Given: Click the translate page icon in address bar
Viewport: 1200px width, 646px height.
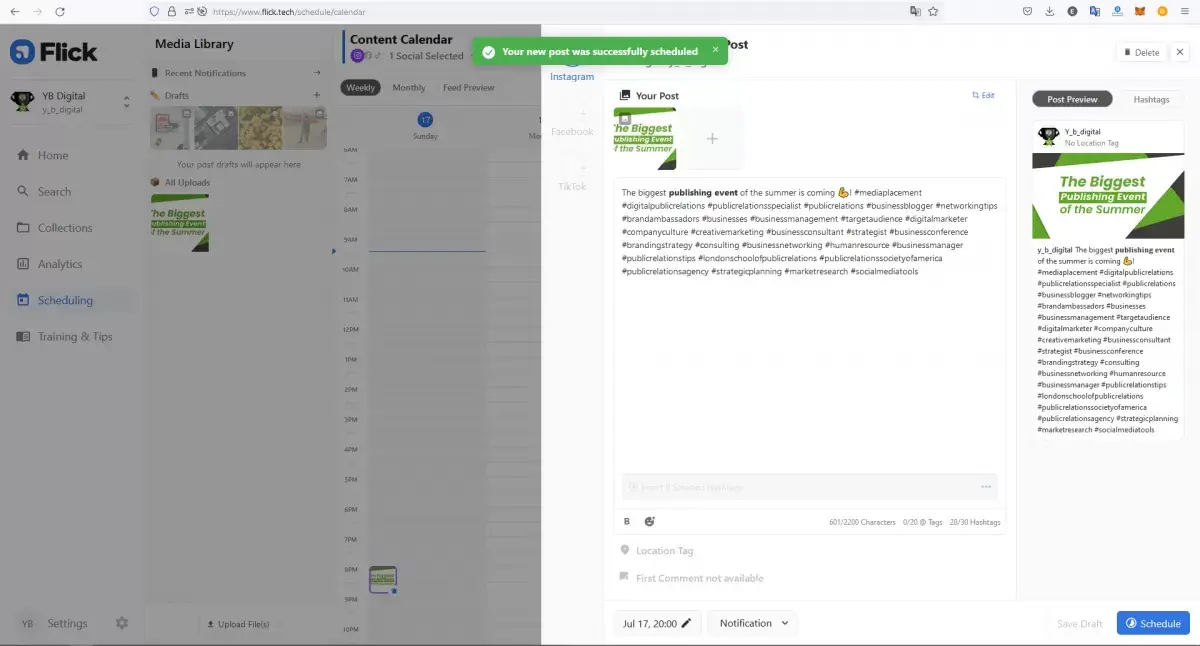Looking at the screenshot, I should (x=914, y=11).
